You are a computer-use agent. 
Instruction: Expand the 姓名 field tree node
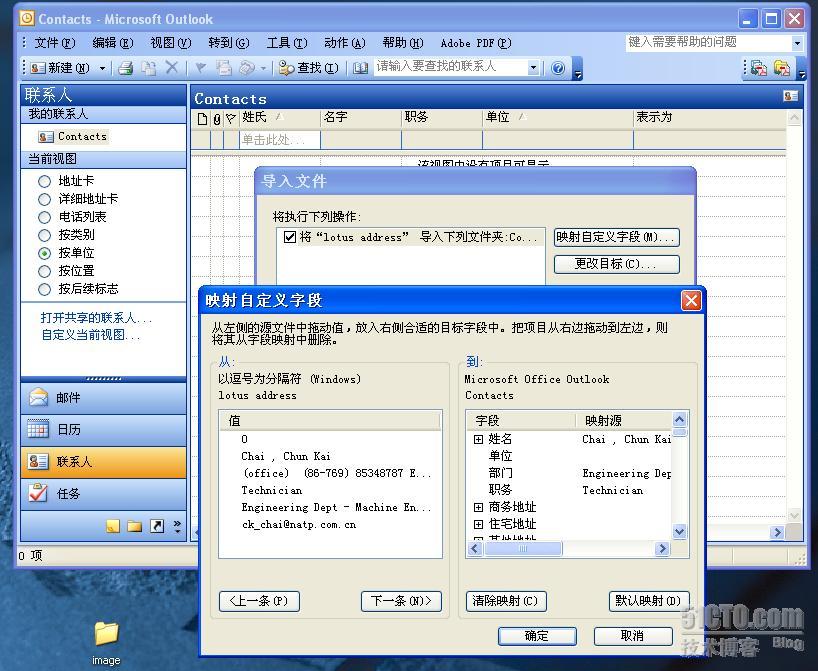click(478, 439)
